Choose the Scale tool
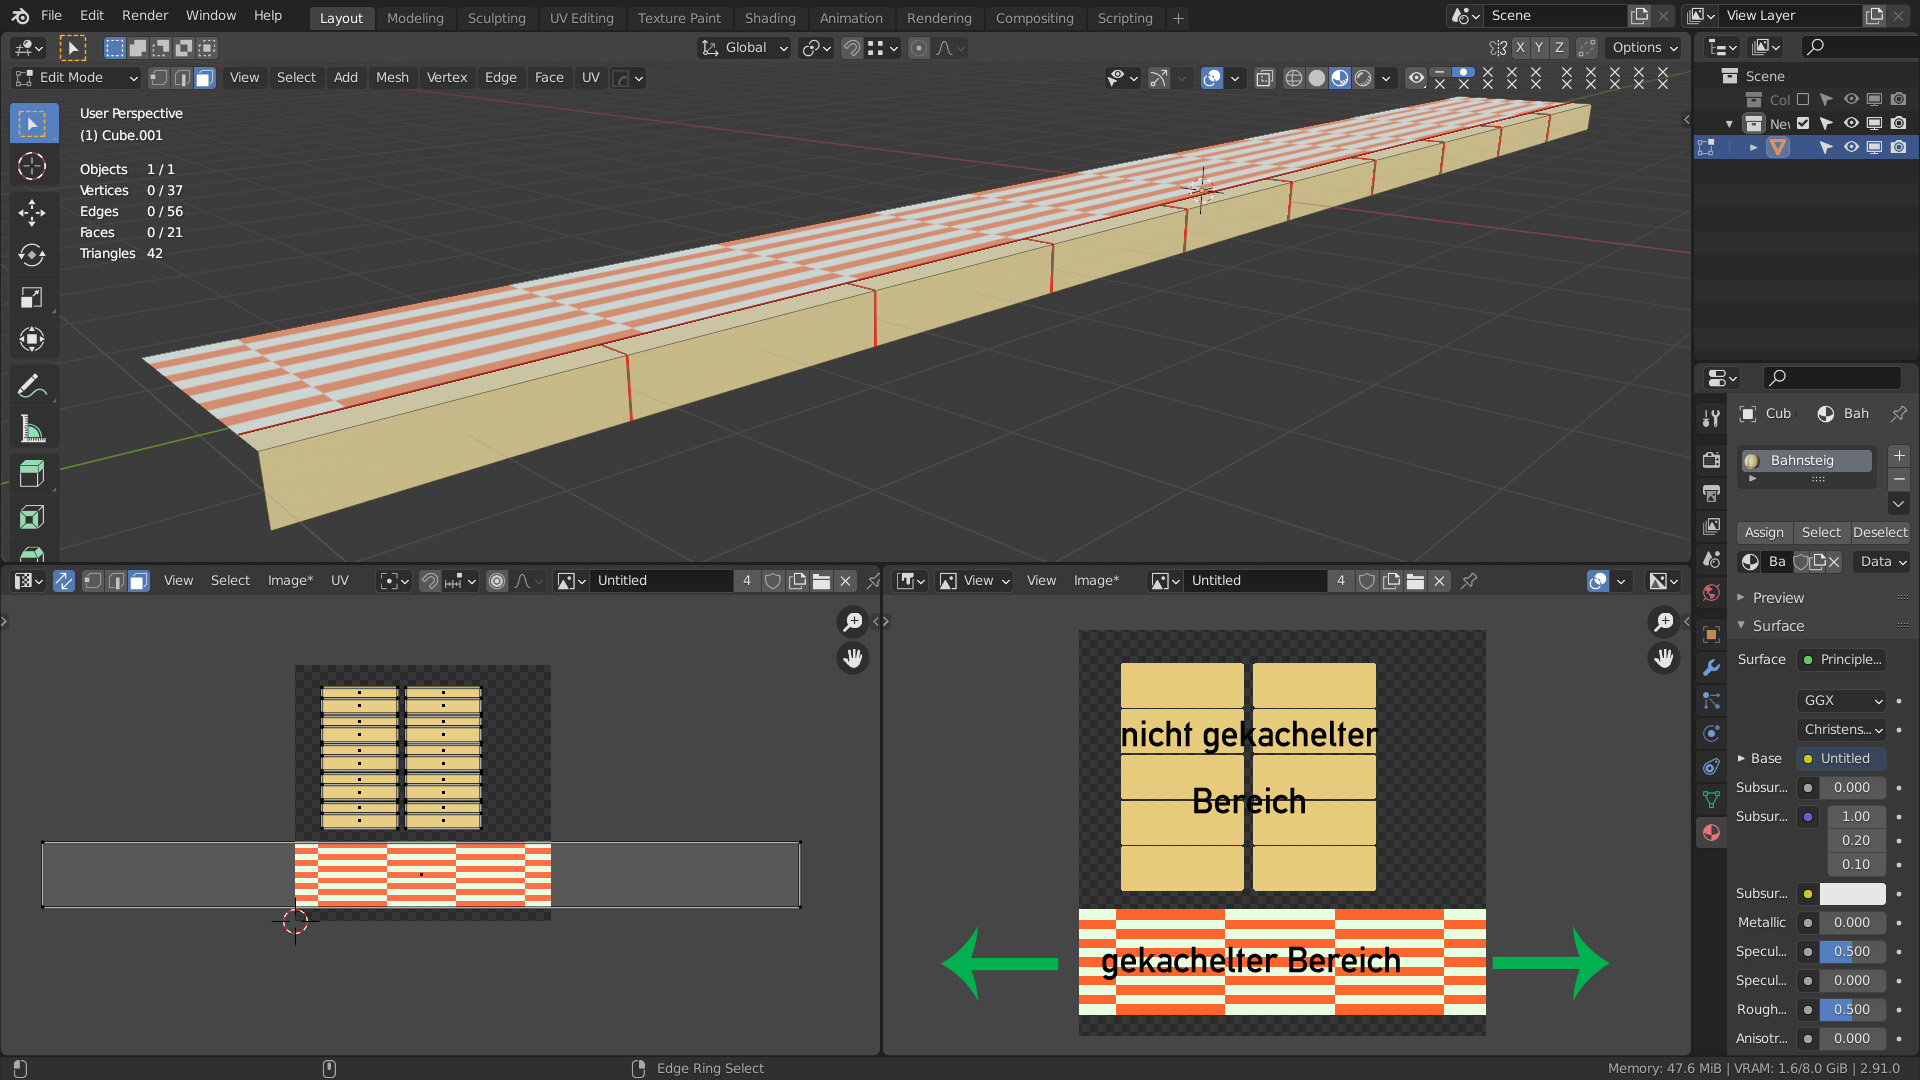 pos(32,298)
